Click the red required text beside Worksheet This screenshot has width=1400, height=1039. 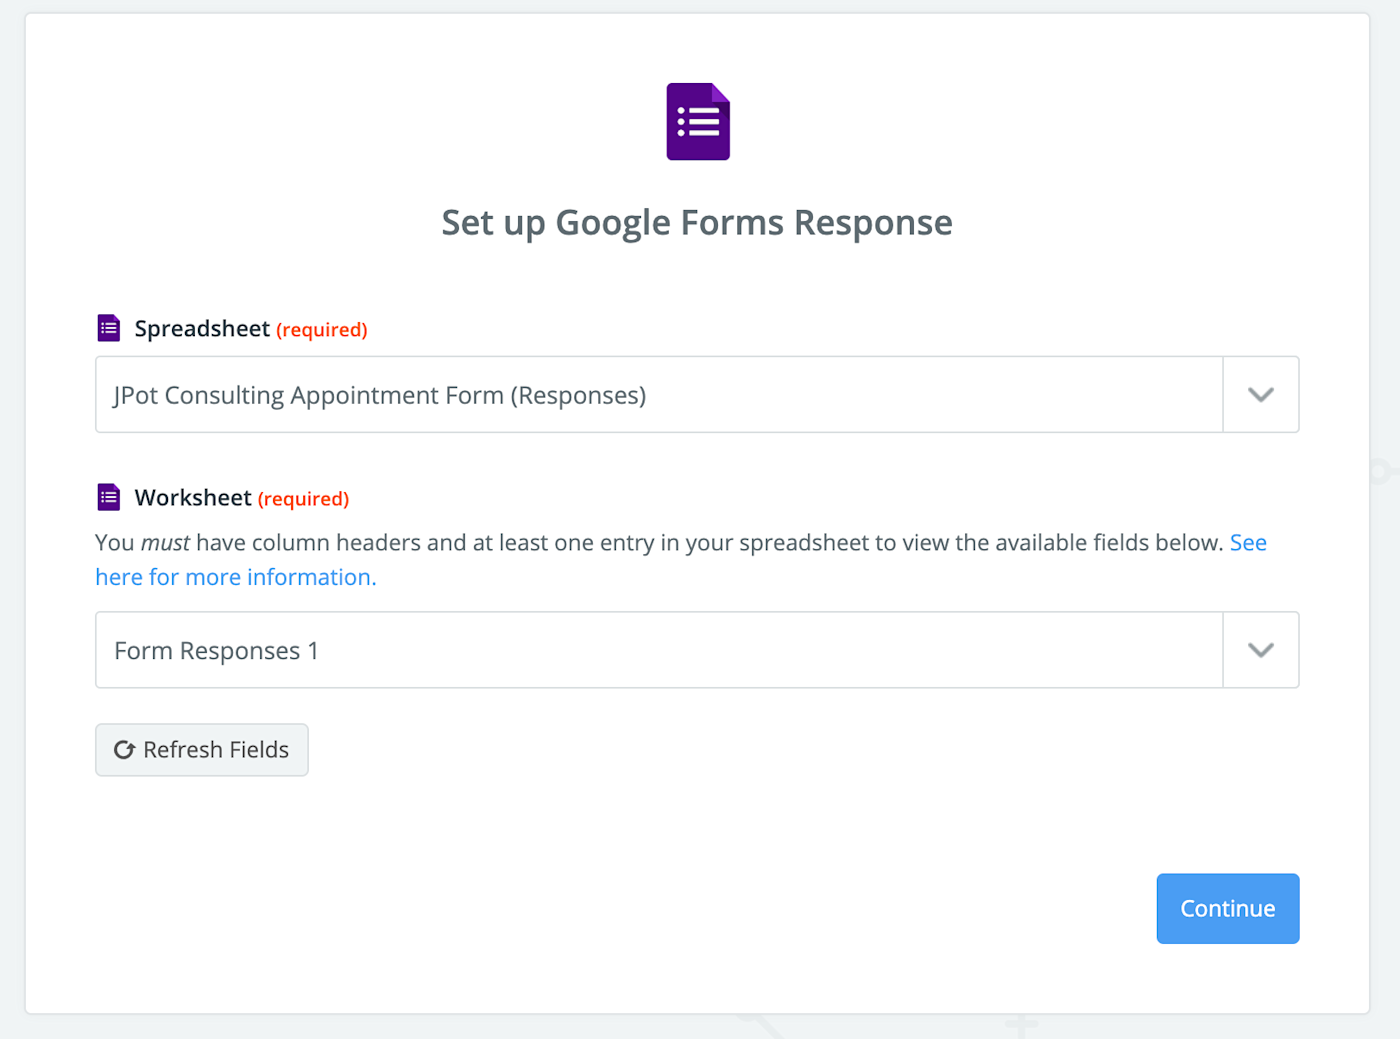click(303, 499)
